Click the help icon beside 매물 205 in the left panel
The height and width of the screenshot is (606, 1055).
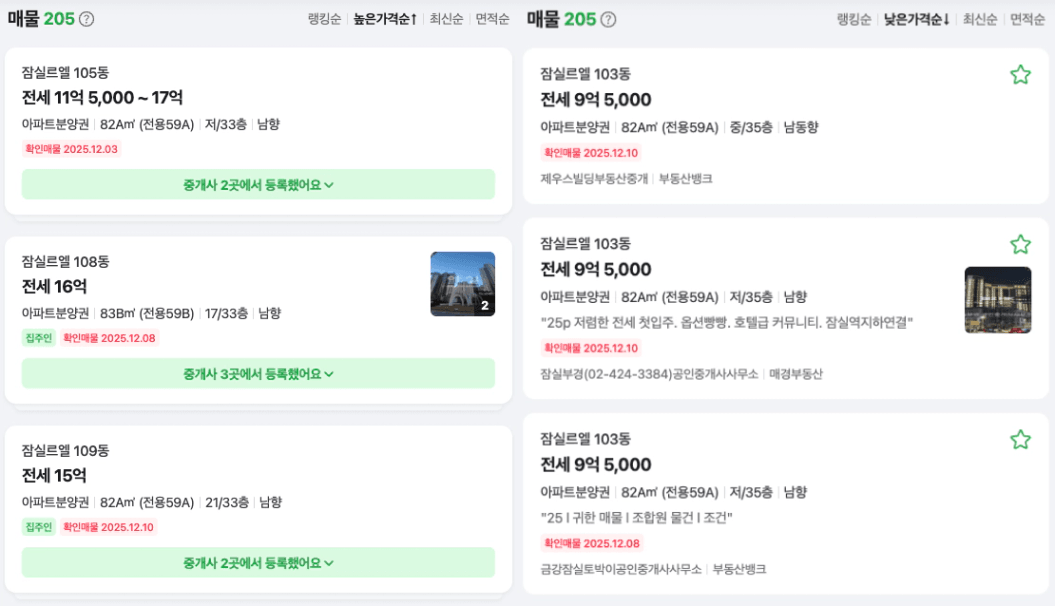pyautogui.click(x=87, y=19)
